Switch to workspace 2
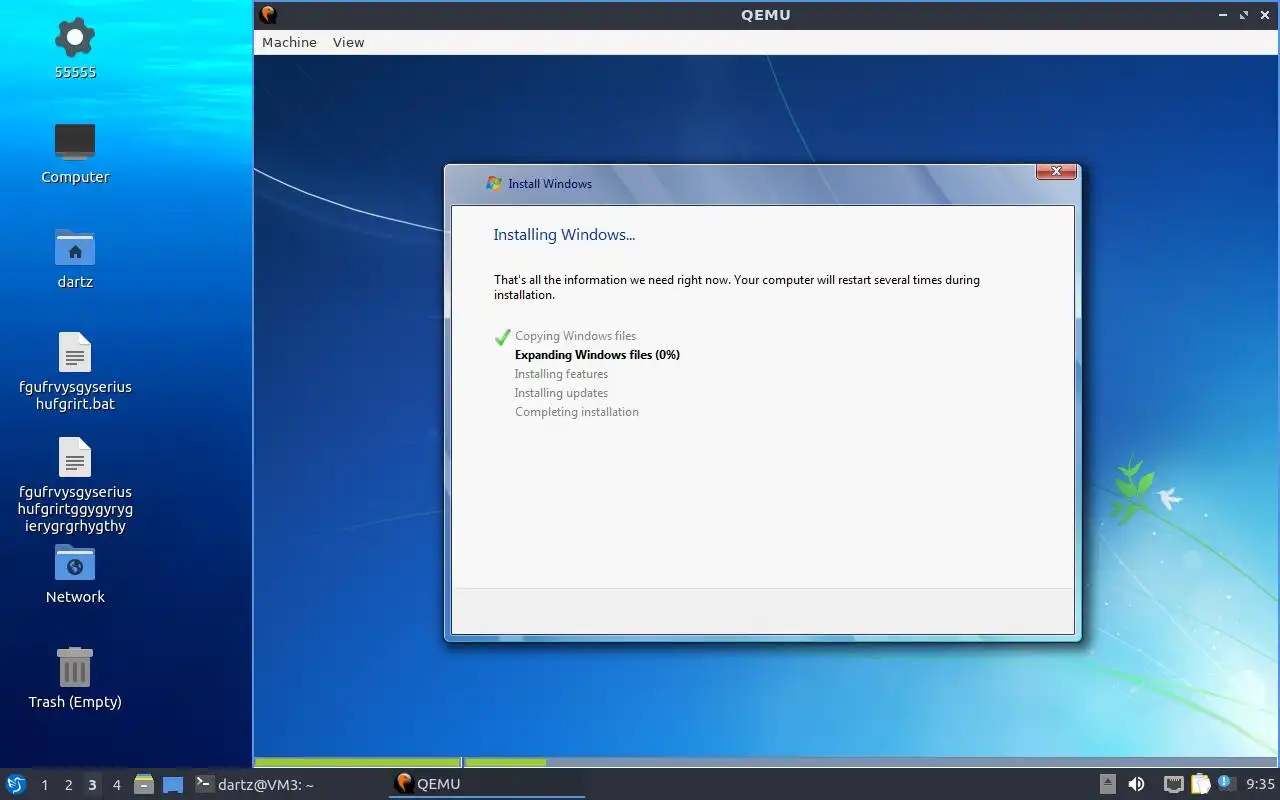Image resolution: width=1280 pixels, height=800 pixels. (x=69, y=785)
